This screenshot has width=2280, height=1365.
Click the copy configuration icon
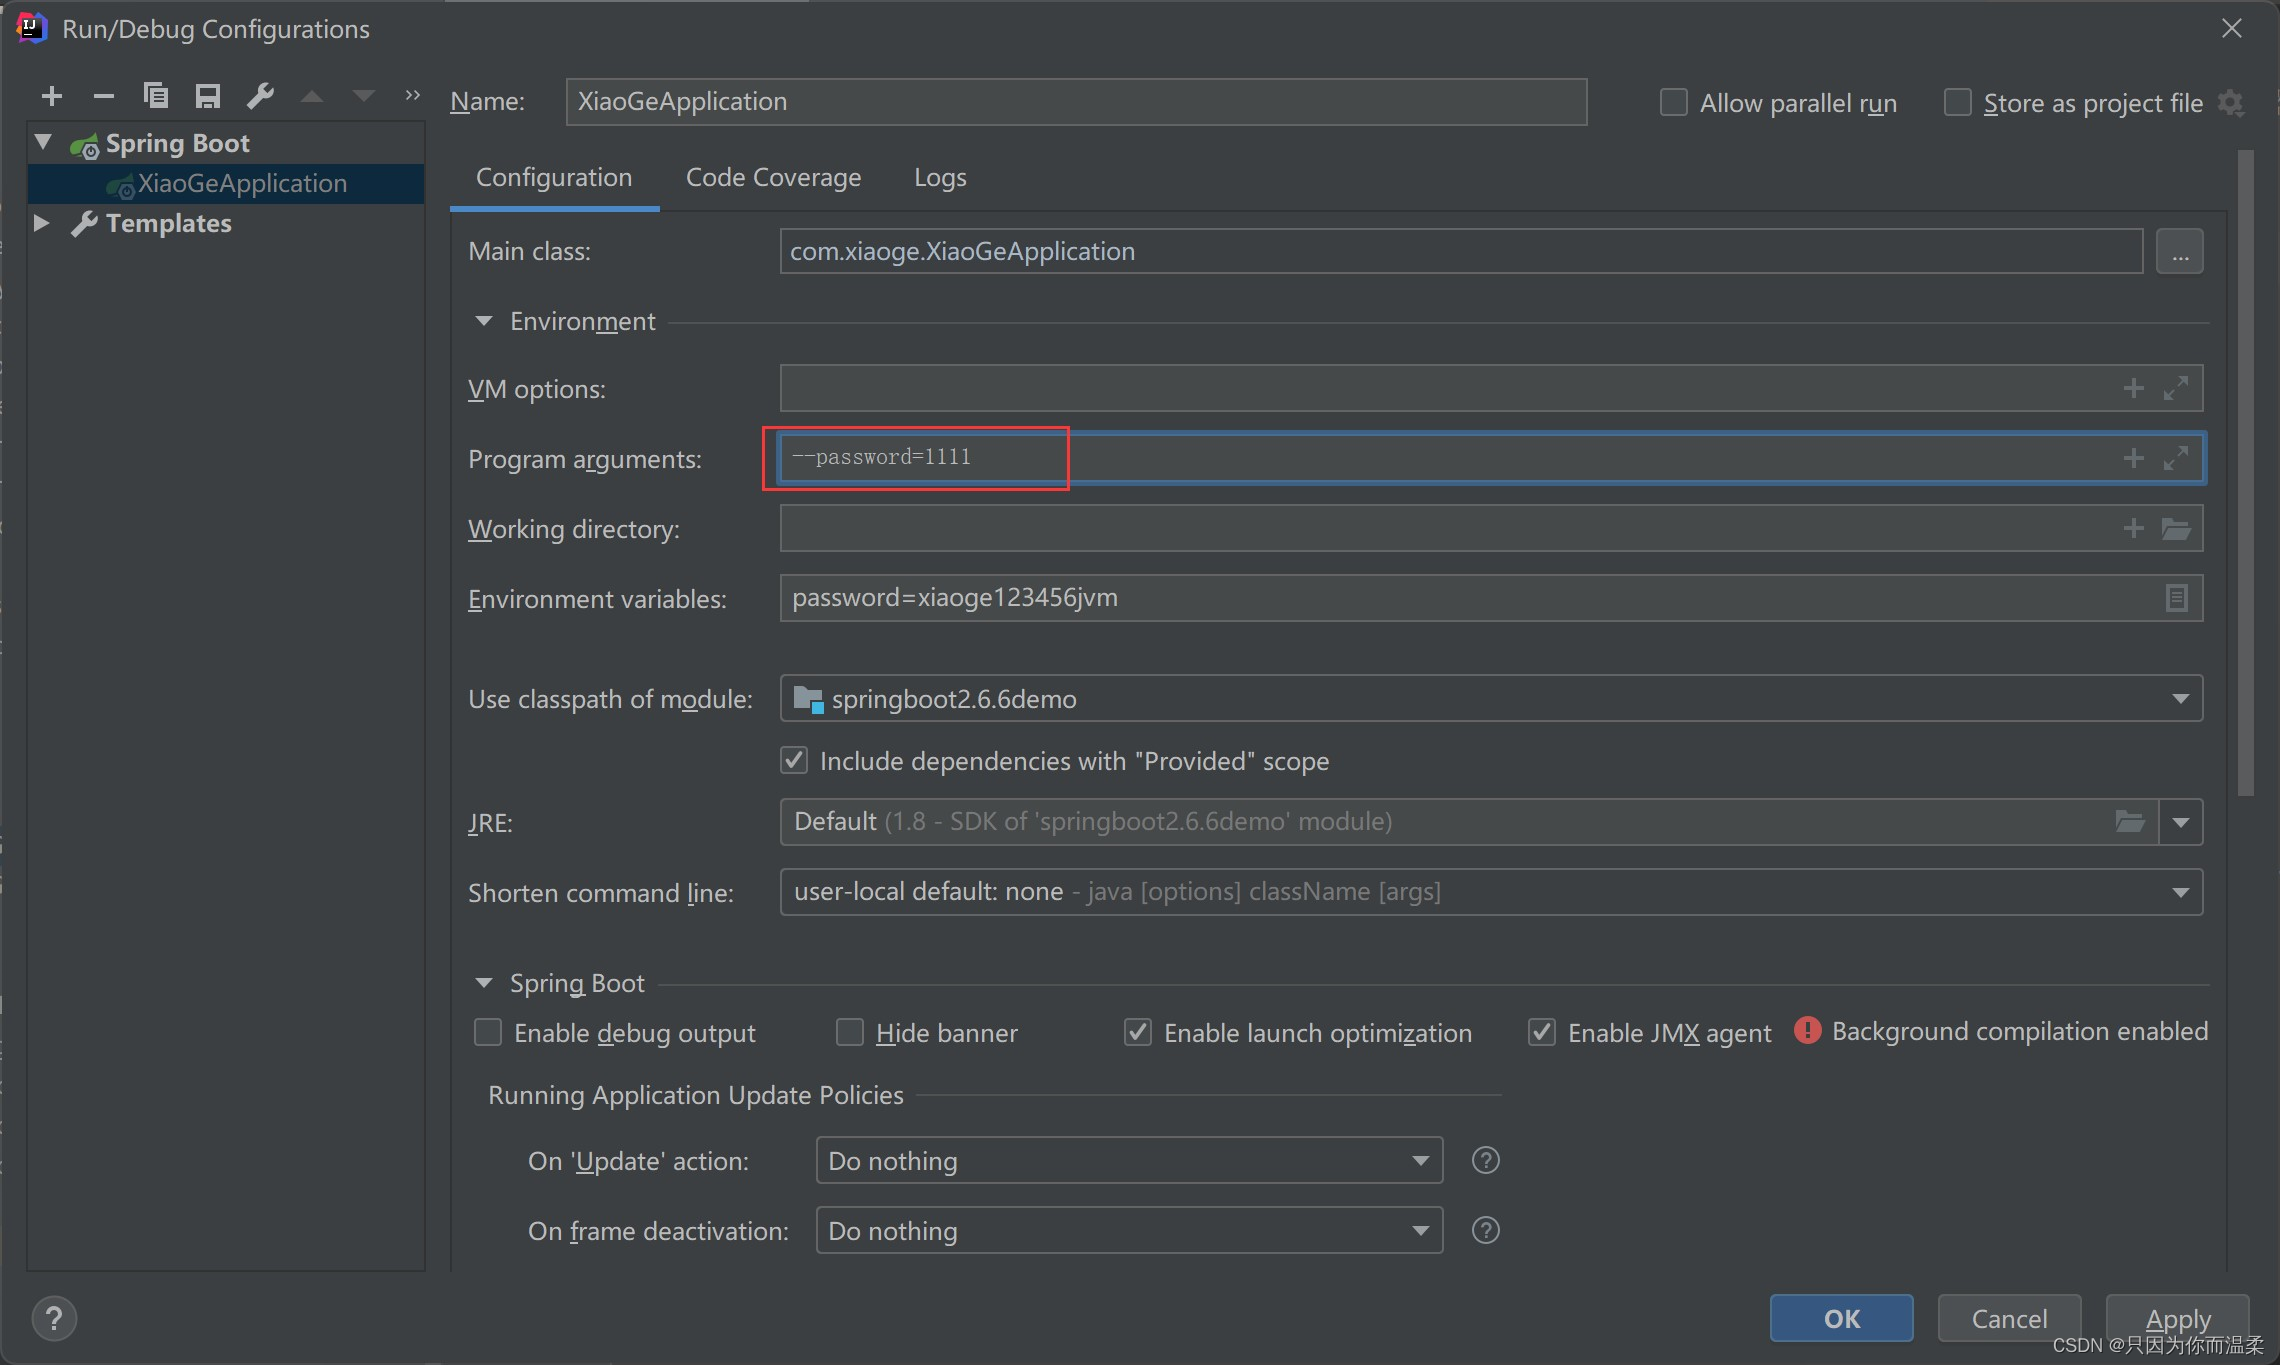coord(154,101)
